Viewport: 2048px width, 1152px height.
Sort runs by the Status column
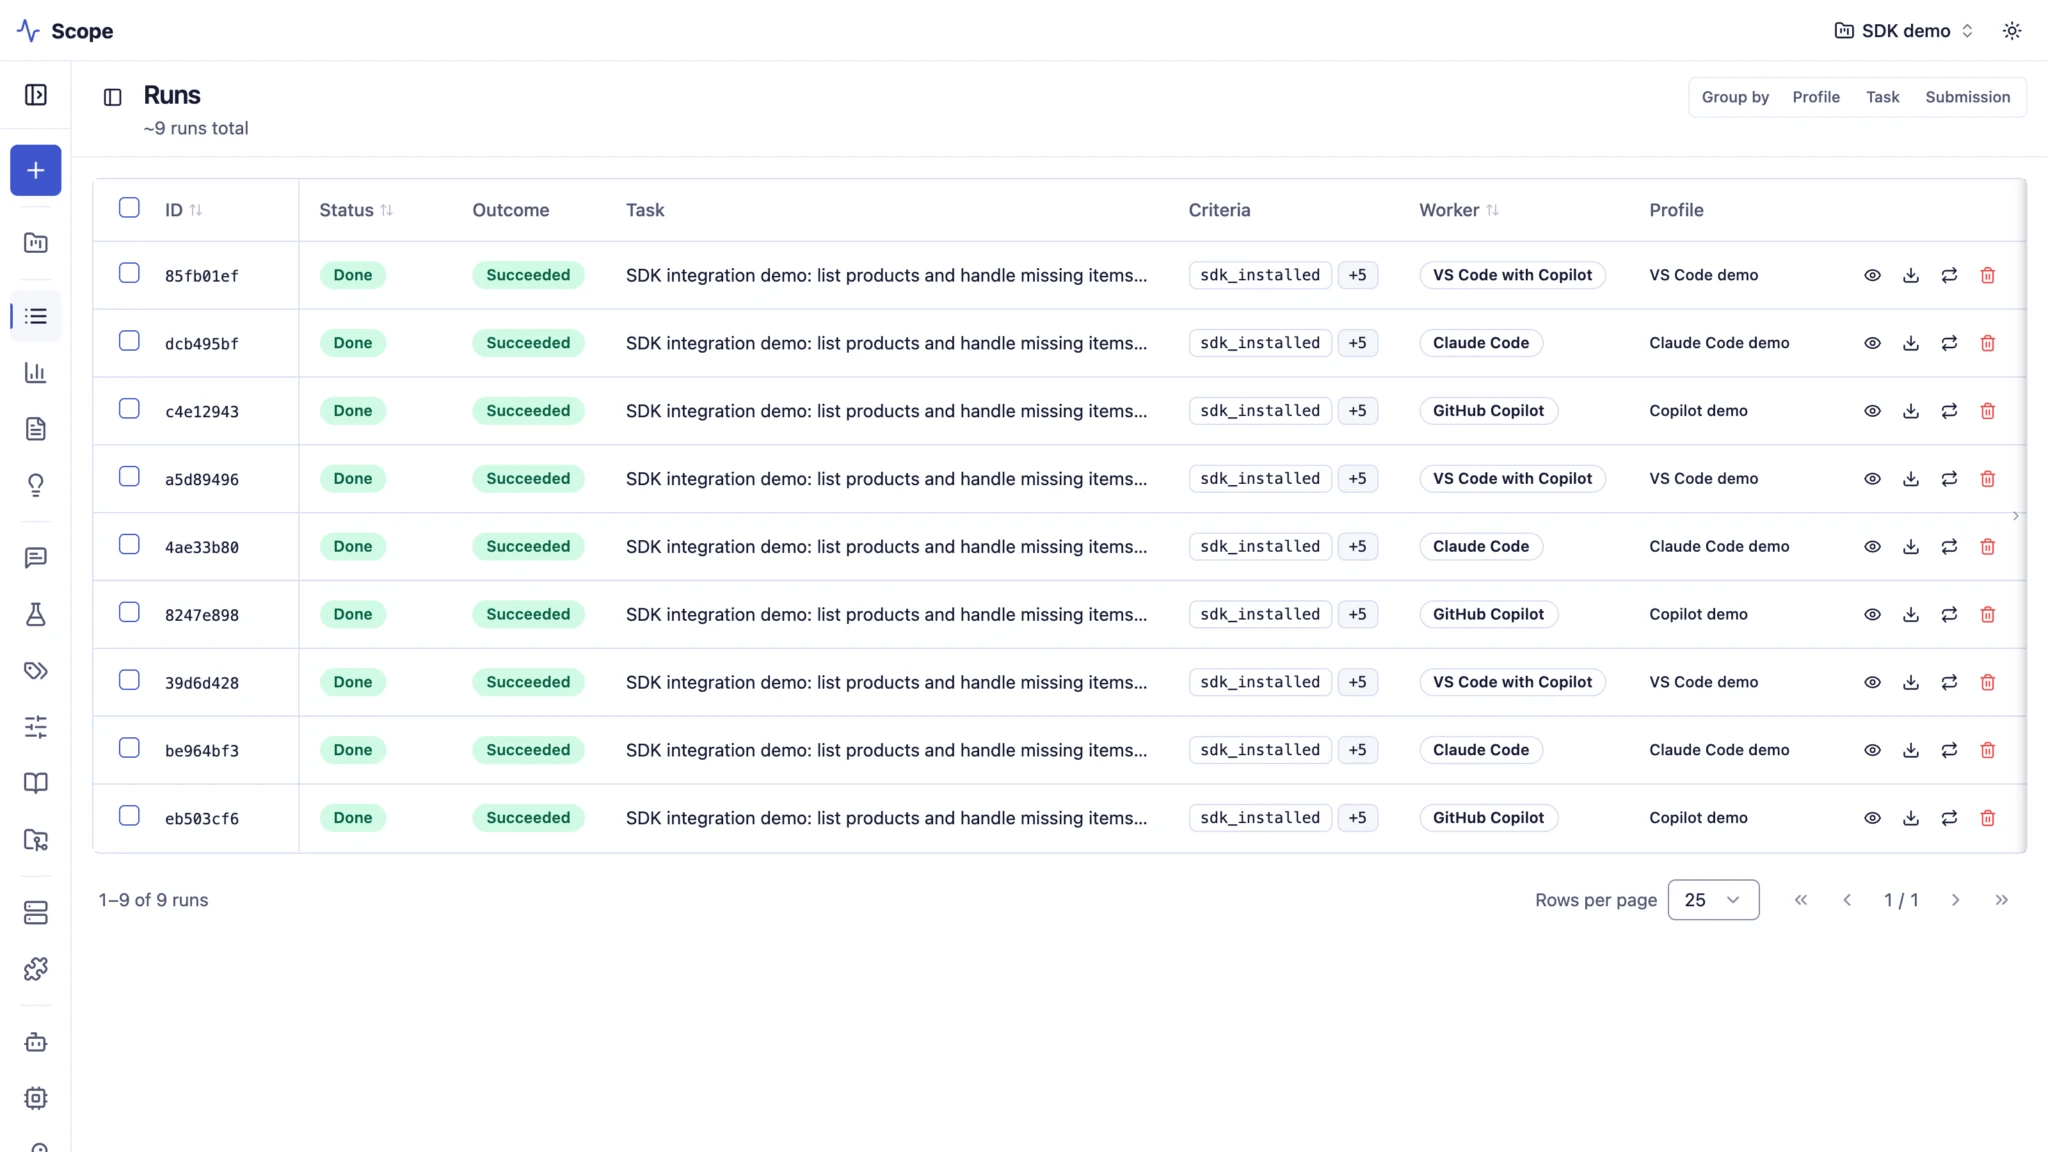click(356, 210)
